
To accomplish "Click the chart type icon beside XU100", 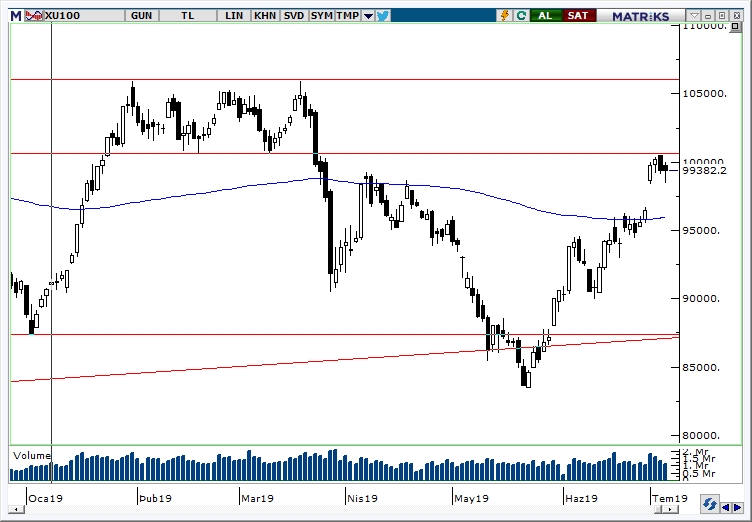I will (34, 16).
